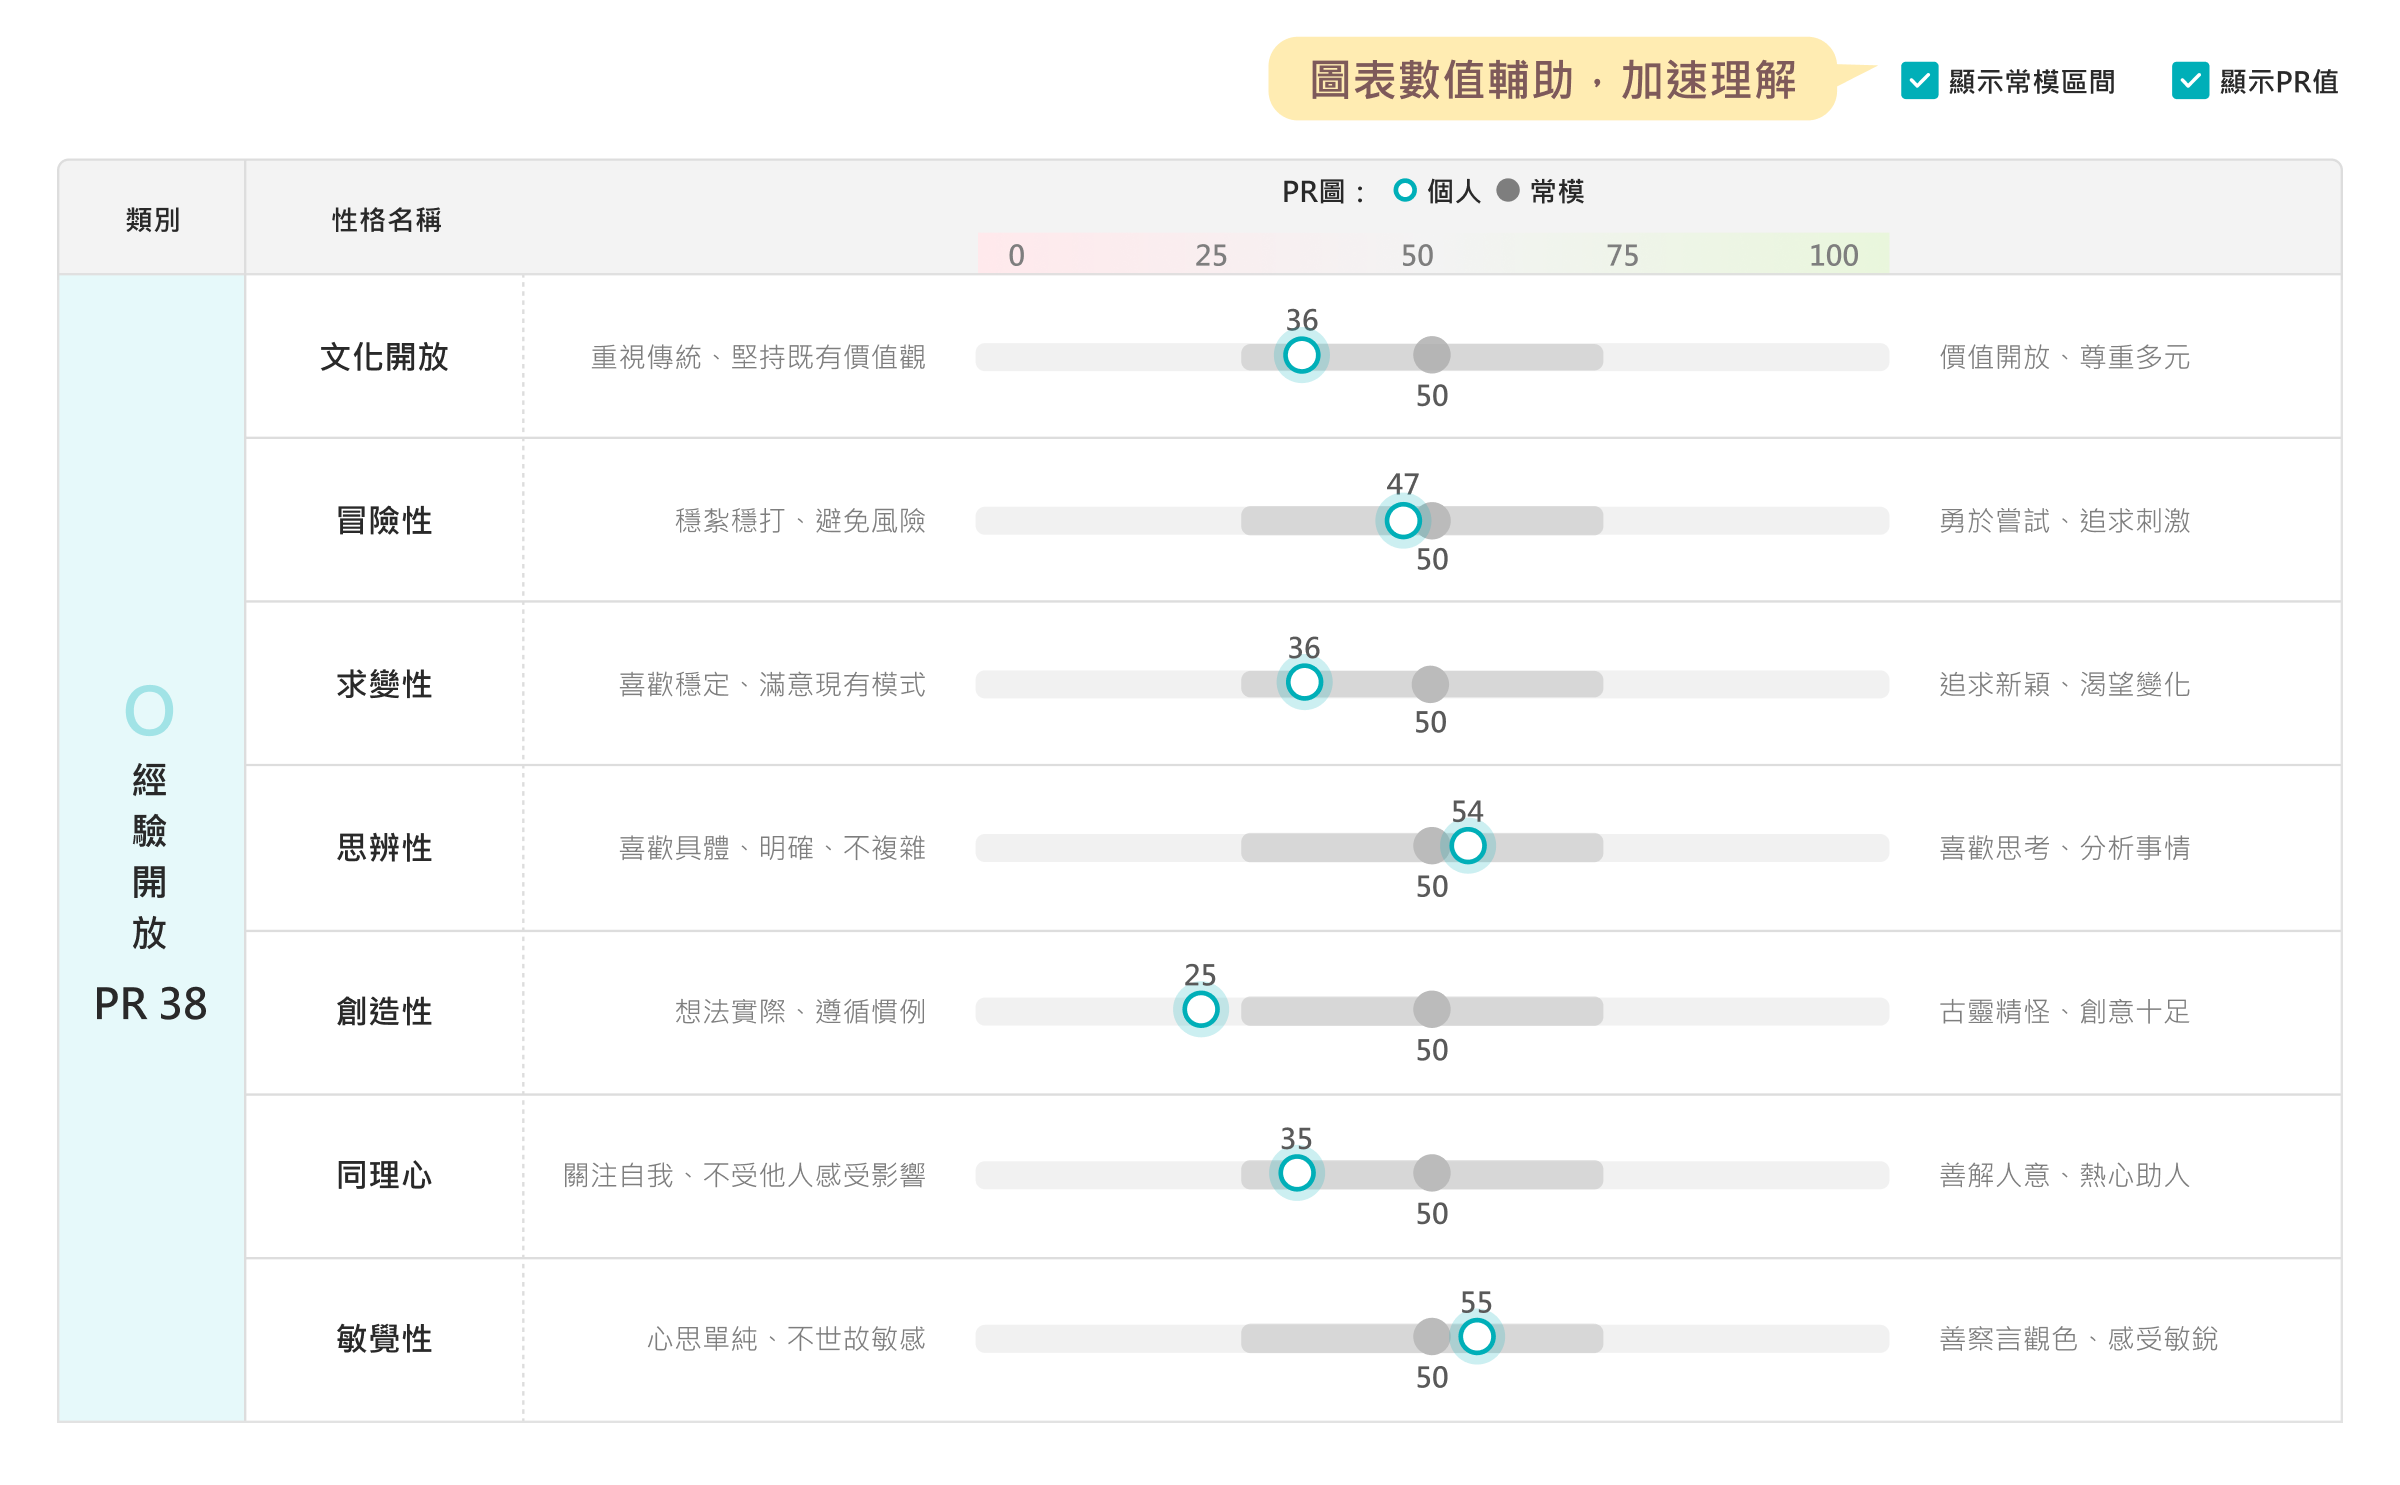Click the teal 個人 legend circle icon
The width and height of the screenshot is (2400, 1485).
1405,190
